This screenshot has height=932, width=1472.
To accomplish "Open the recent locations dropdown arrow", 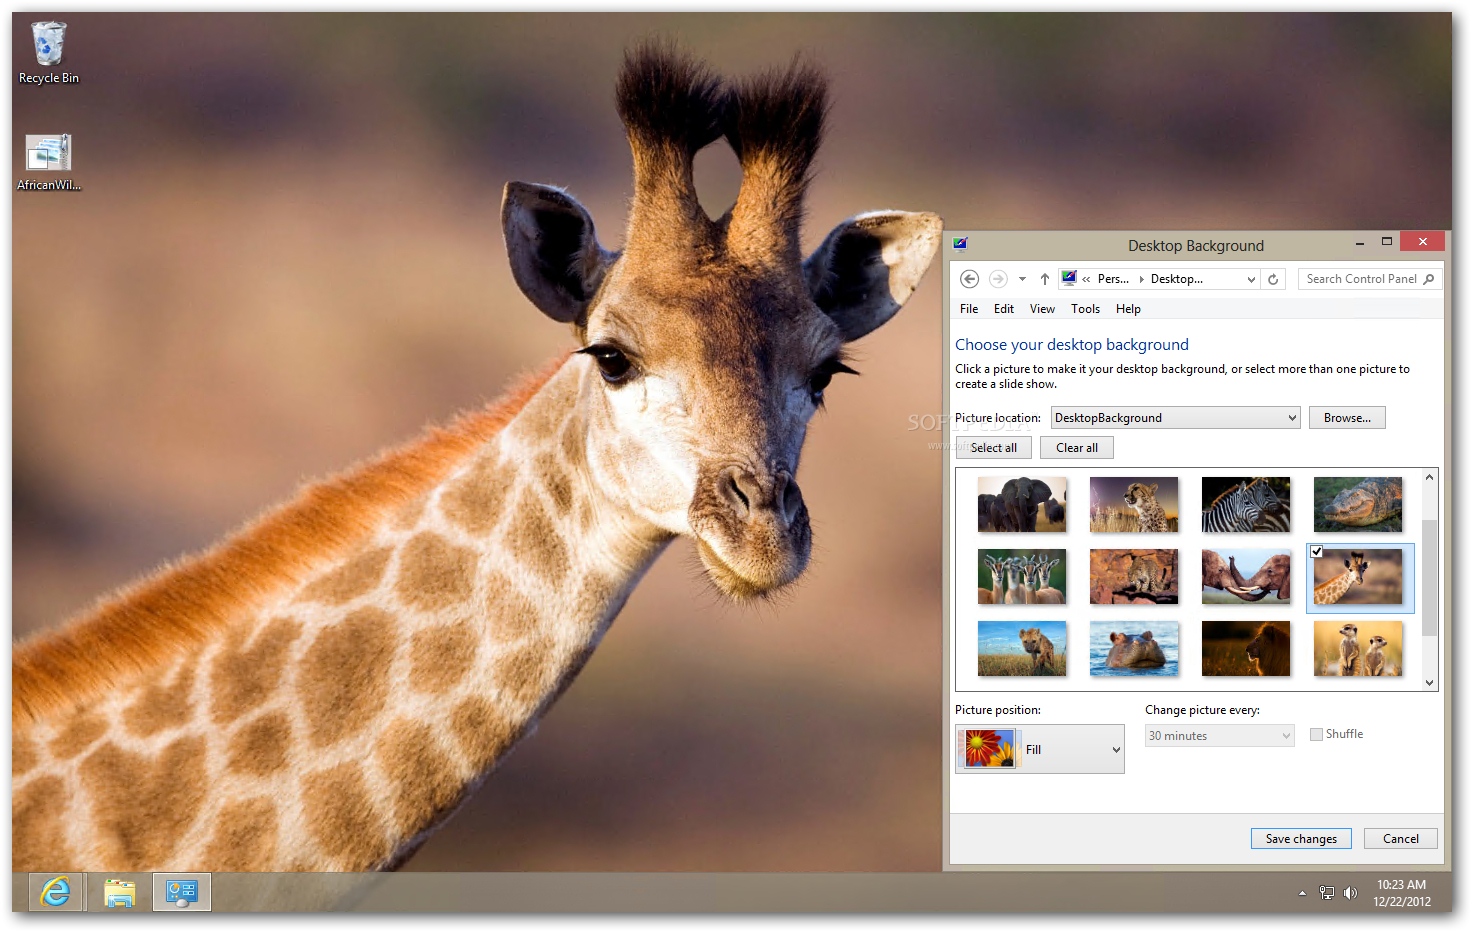I will (1022, 279).
